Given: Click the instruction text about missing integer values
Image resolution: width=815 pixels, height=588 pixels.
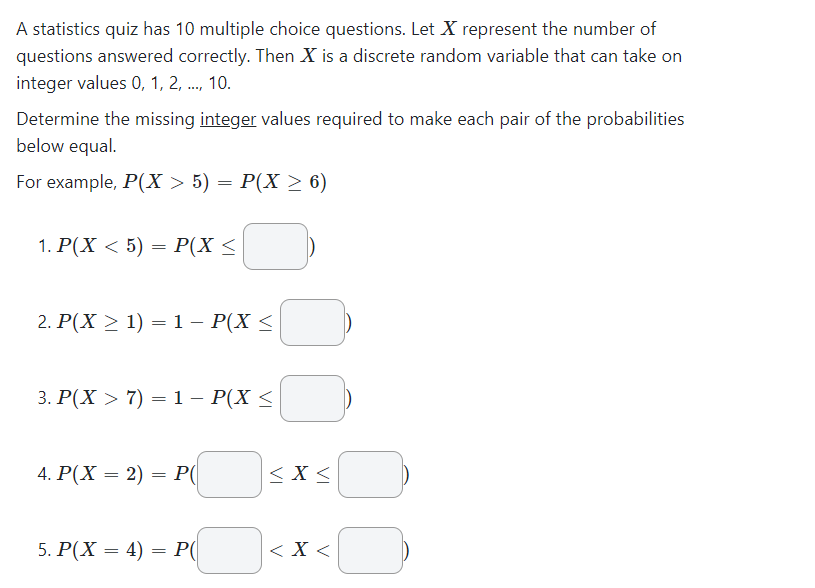Looking at the screenshot, I should click(349, 132).
